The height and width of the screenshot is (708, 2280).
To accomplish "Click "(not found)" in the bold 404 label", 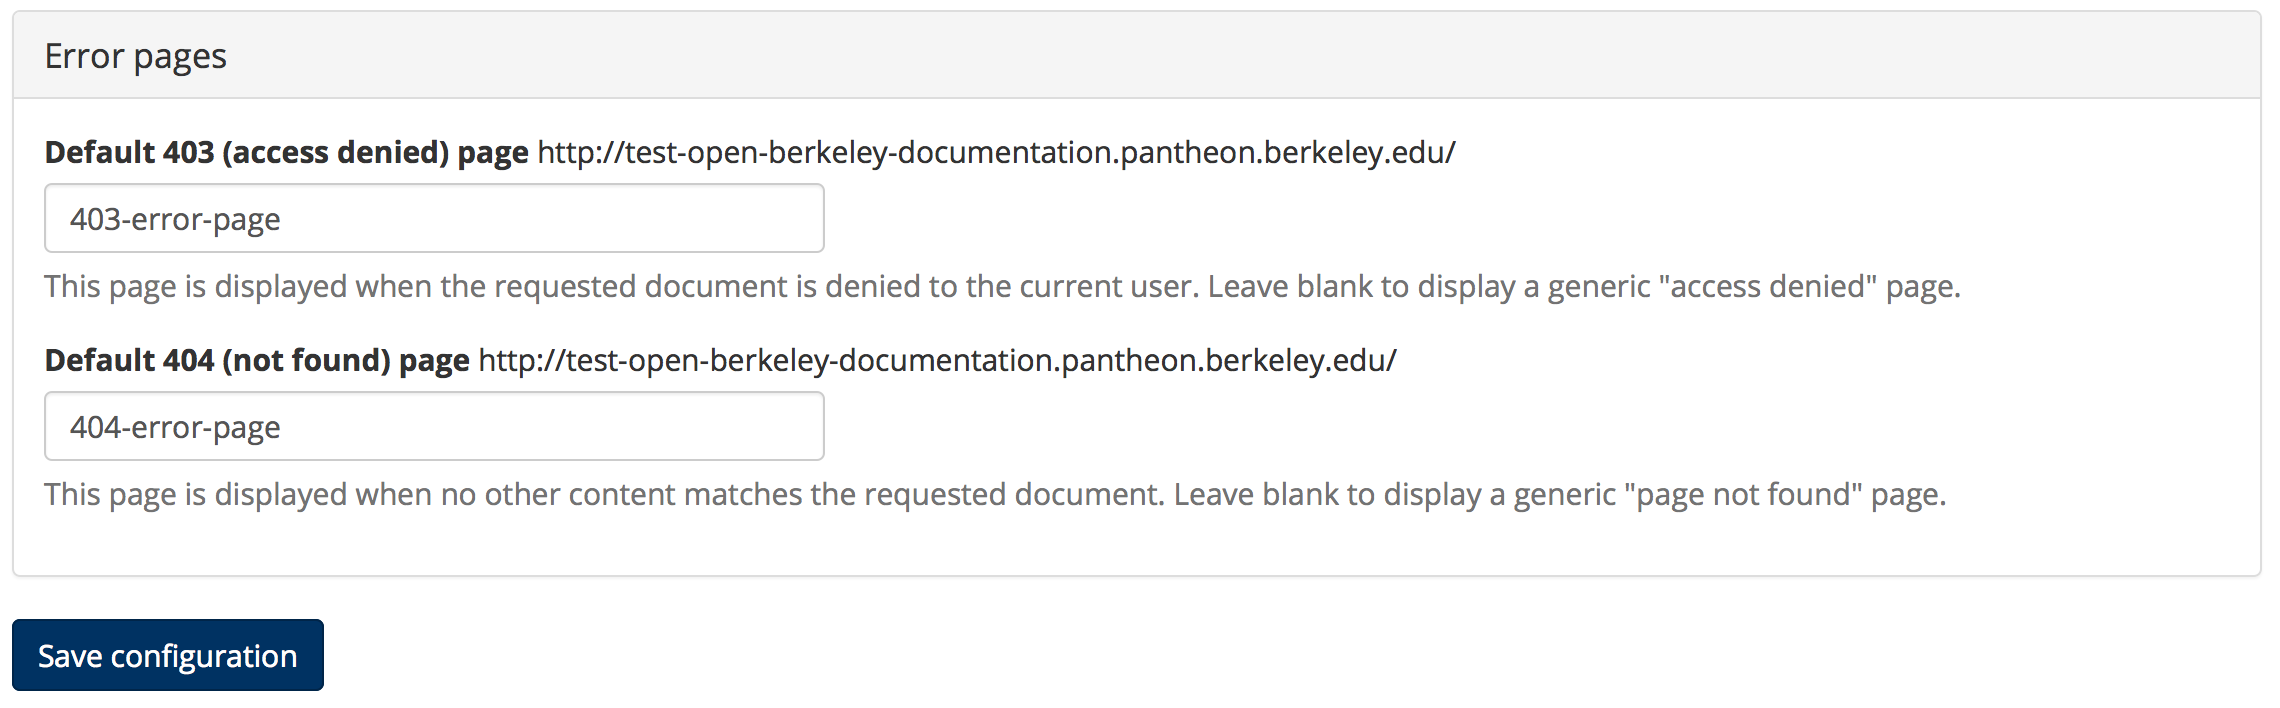I will click(x=306, y=360).
